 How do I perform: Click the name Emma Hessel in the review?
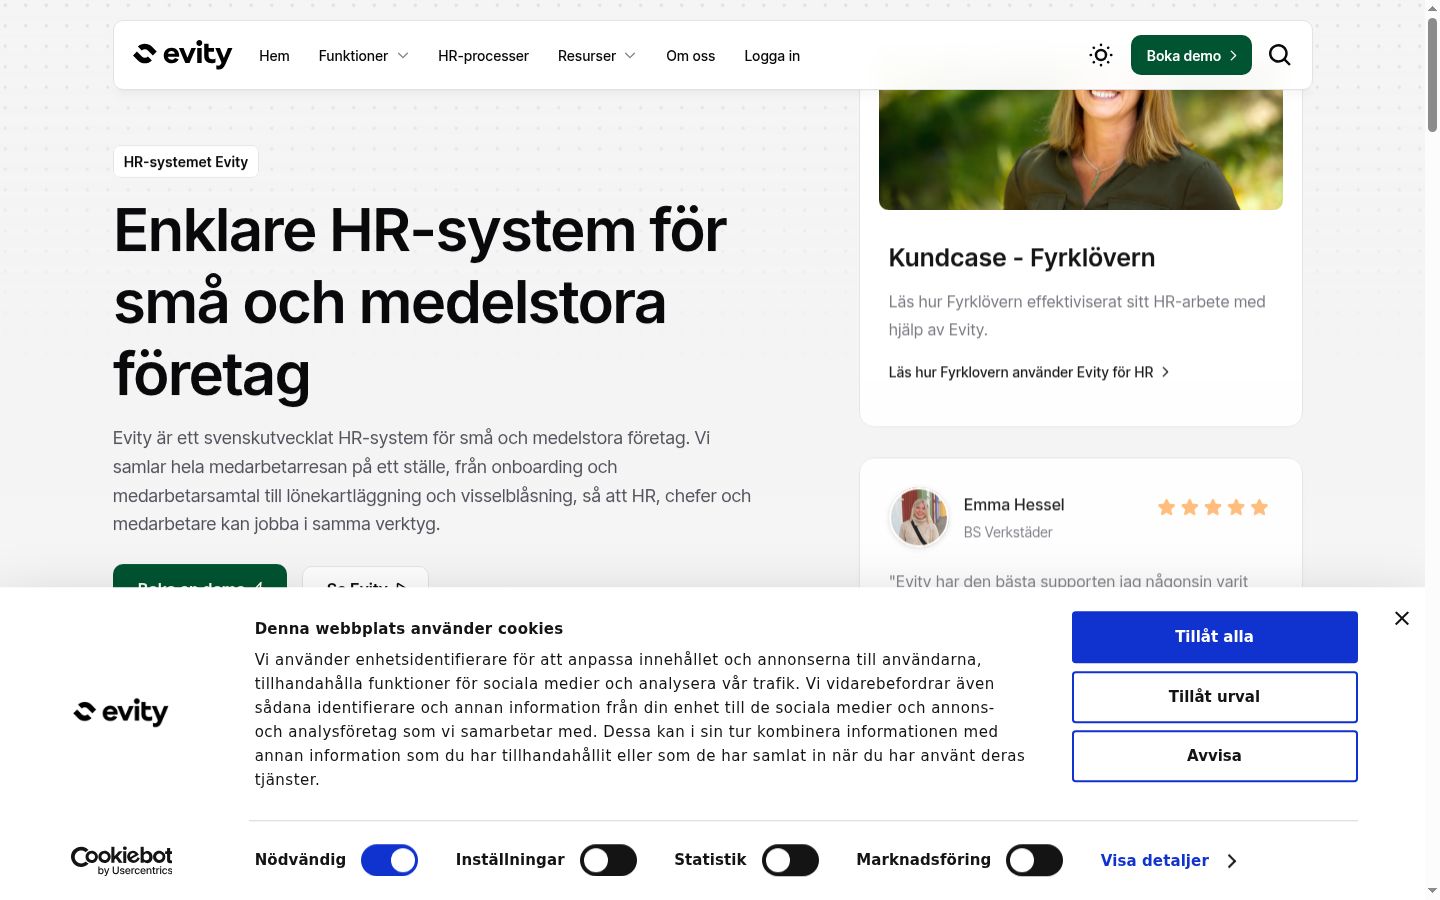(1014, 505)
